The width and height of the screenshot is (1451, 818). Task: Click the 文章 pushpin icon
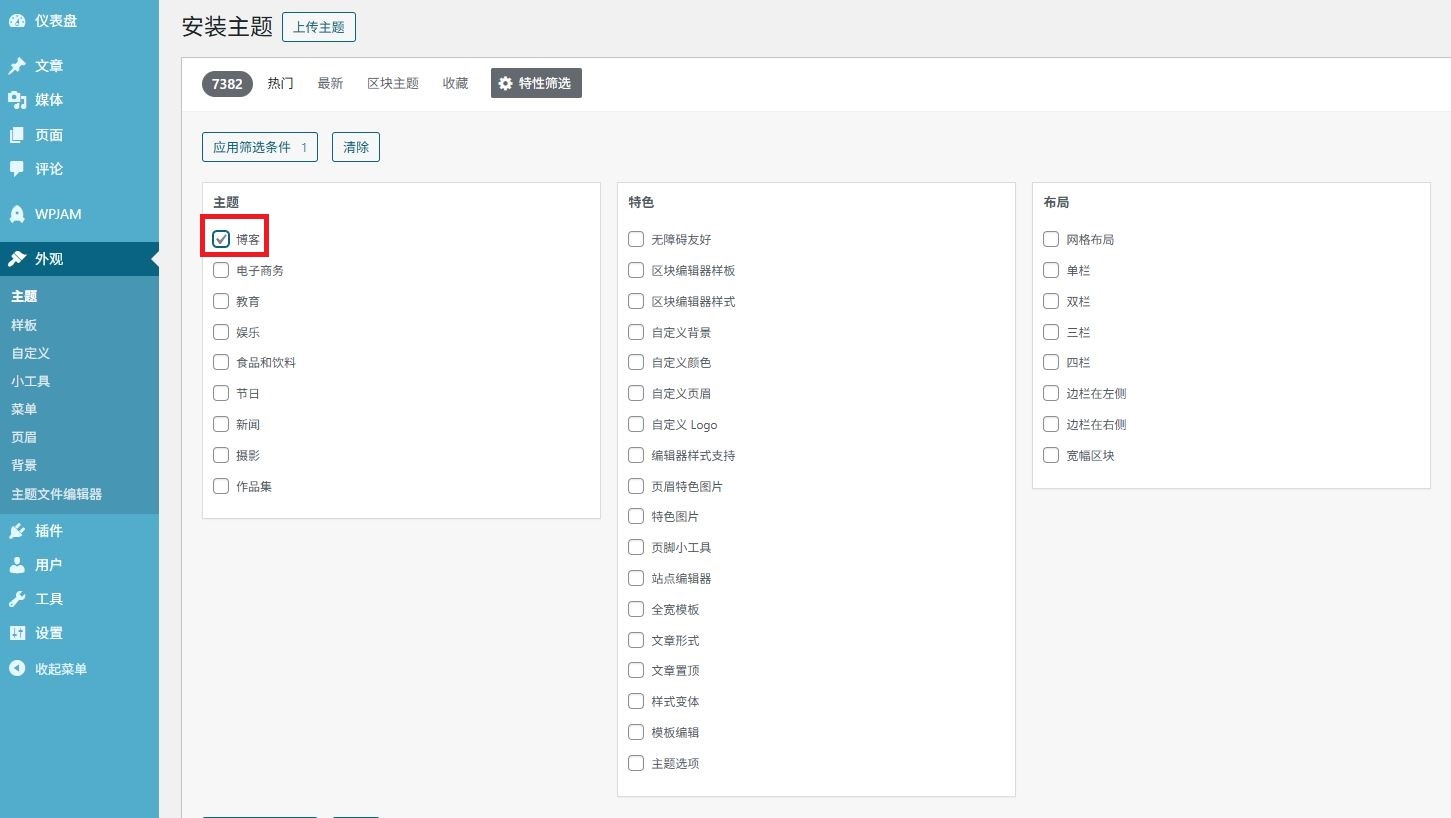click(x=17, y=66)
